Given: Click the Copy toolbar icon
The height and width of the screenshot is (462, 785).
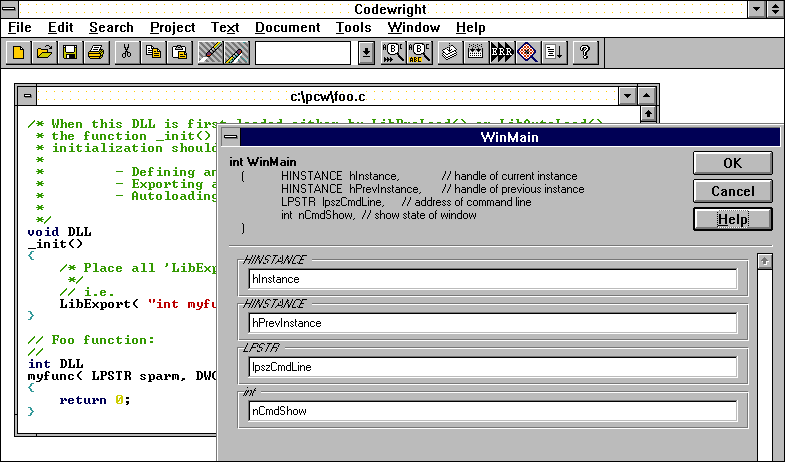Looking at the screenshot, I should (x=153, y=53).
